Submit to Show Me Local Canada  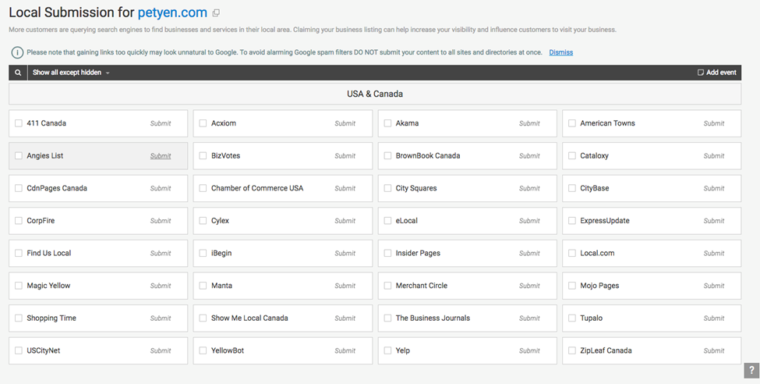(x=345, y=319)
